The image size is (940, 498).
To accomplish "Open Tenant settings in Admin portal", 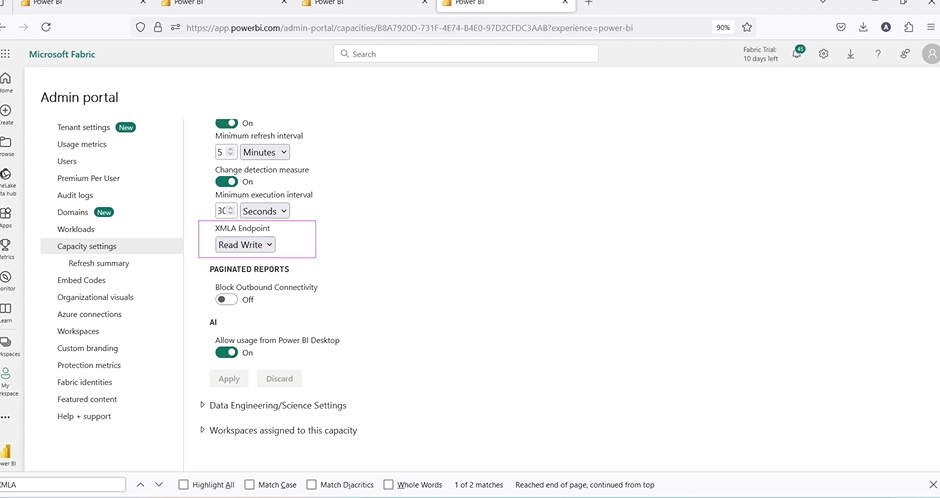I will coord(83,127).
